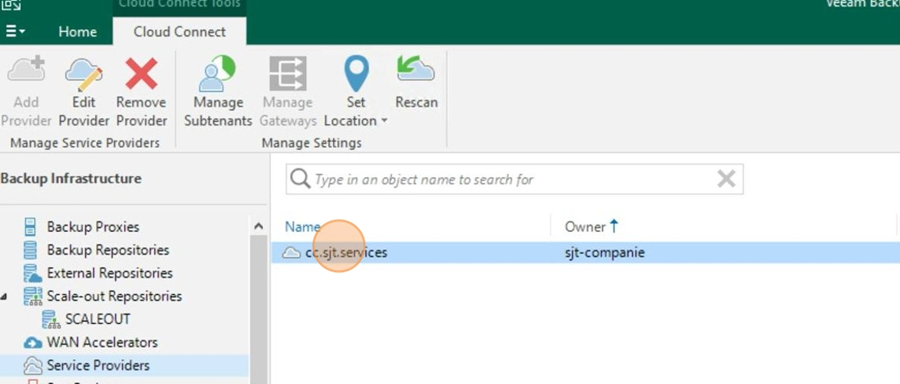Click the External Repositories tree icon
Viewport: 900px width, 384px height.
click(x=33, y=273)
